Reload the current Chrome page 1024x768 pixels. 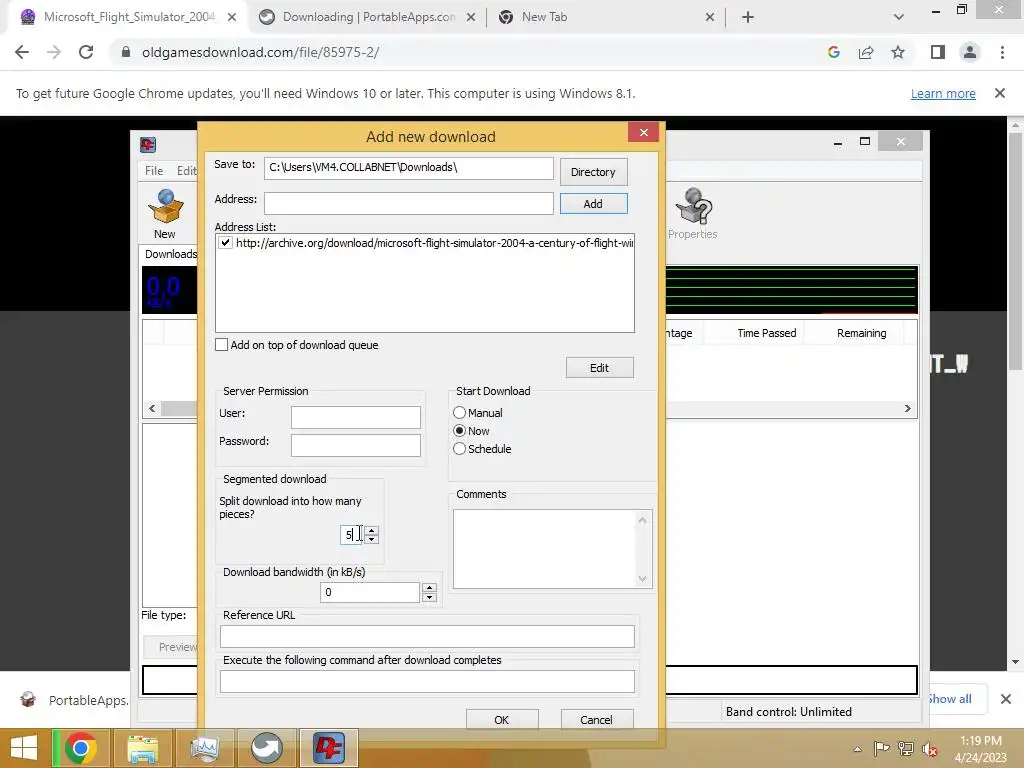tap(86, 52)
